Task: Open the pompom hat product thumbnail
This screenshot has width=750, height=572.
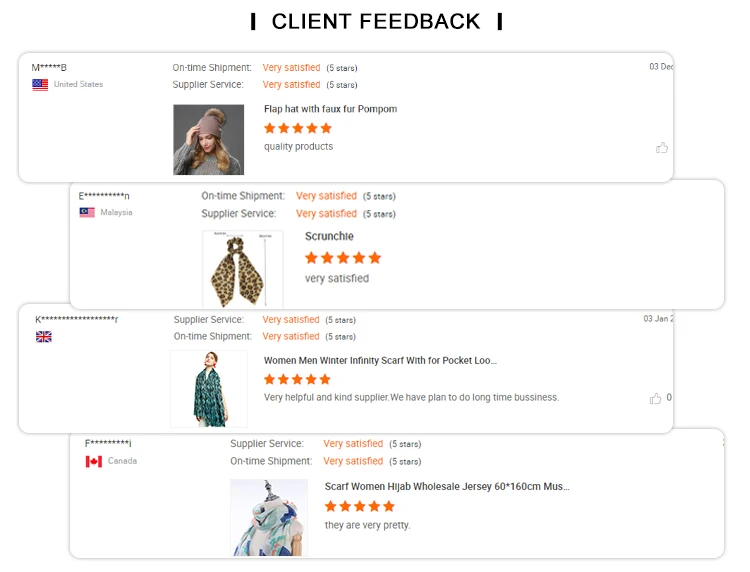Action: [x=208, y=140]
